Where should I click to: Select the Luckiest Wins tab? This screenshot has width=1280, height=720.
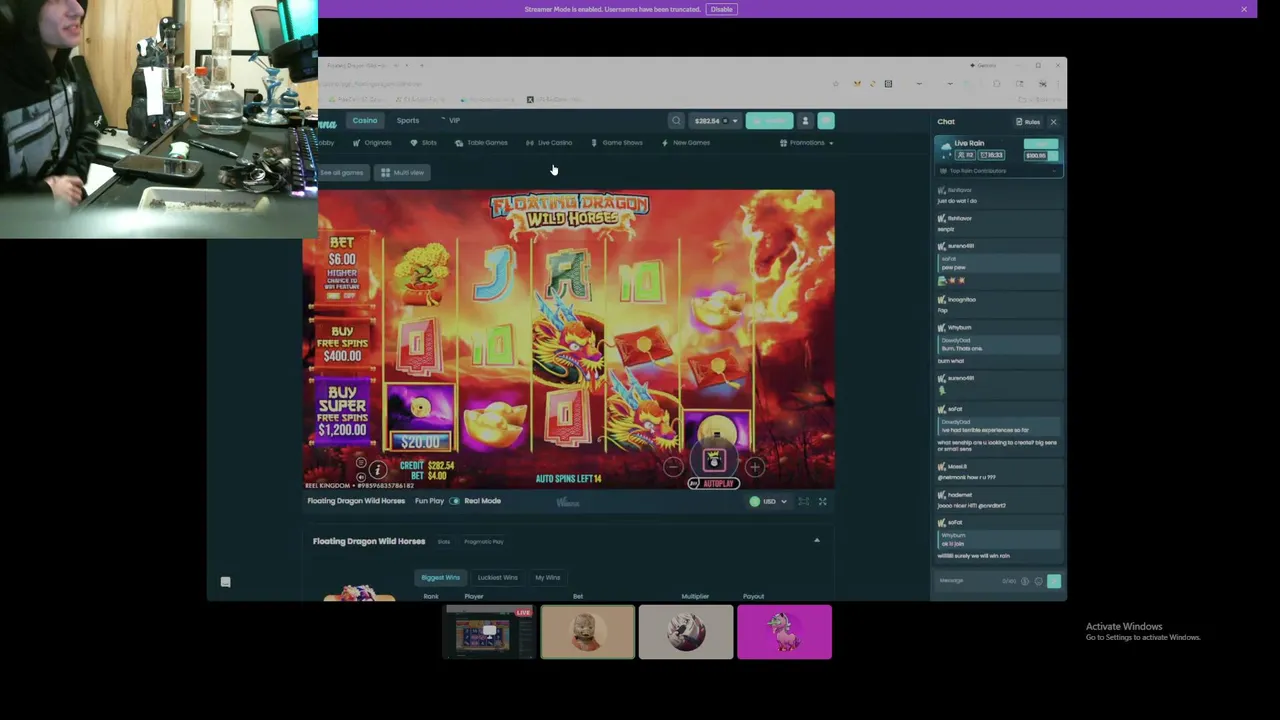coord(497,578)
